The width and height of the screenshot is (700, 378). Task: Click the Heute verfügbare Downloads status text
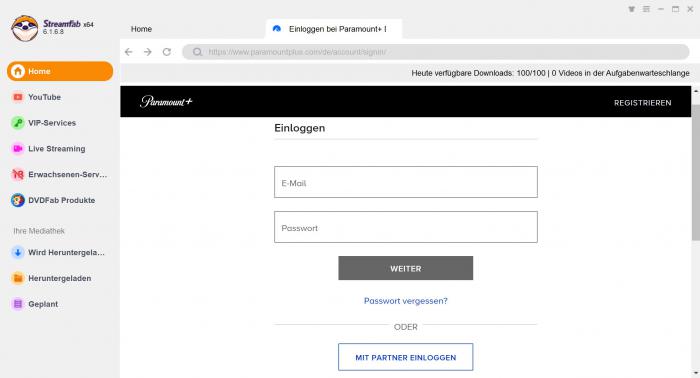pos(550,73)
